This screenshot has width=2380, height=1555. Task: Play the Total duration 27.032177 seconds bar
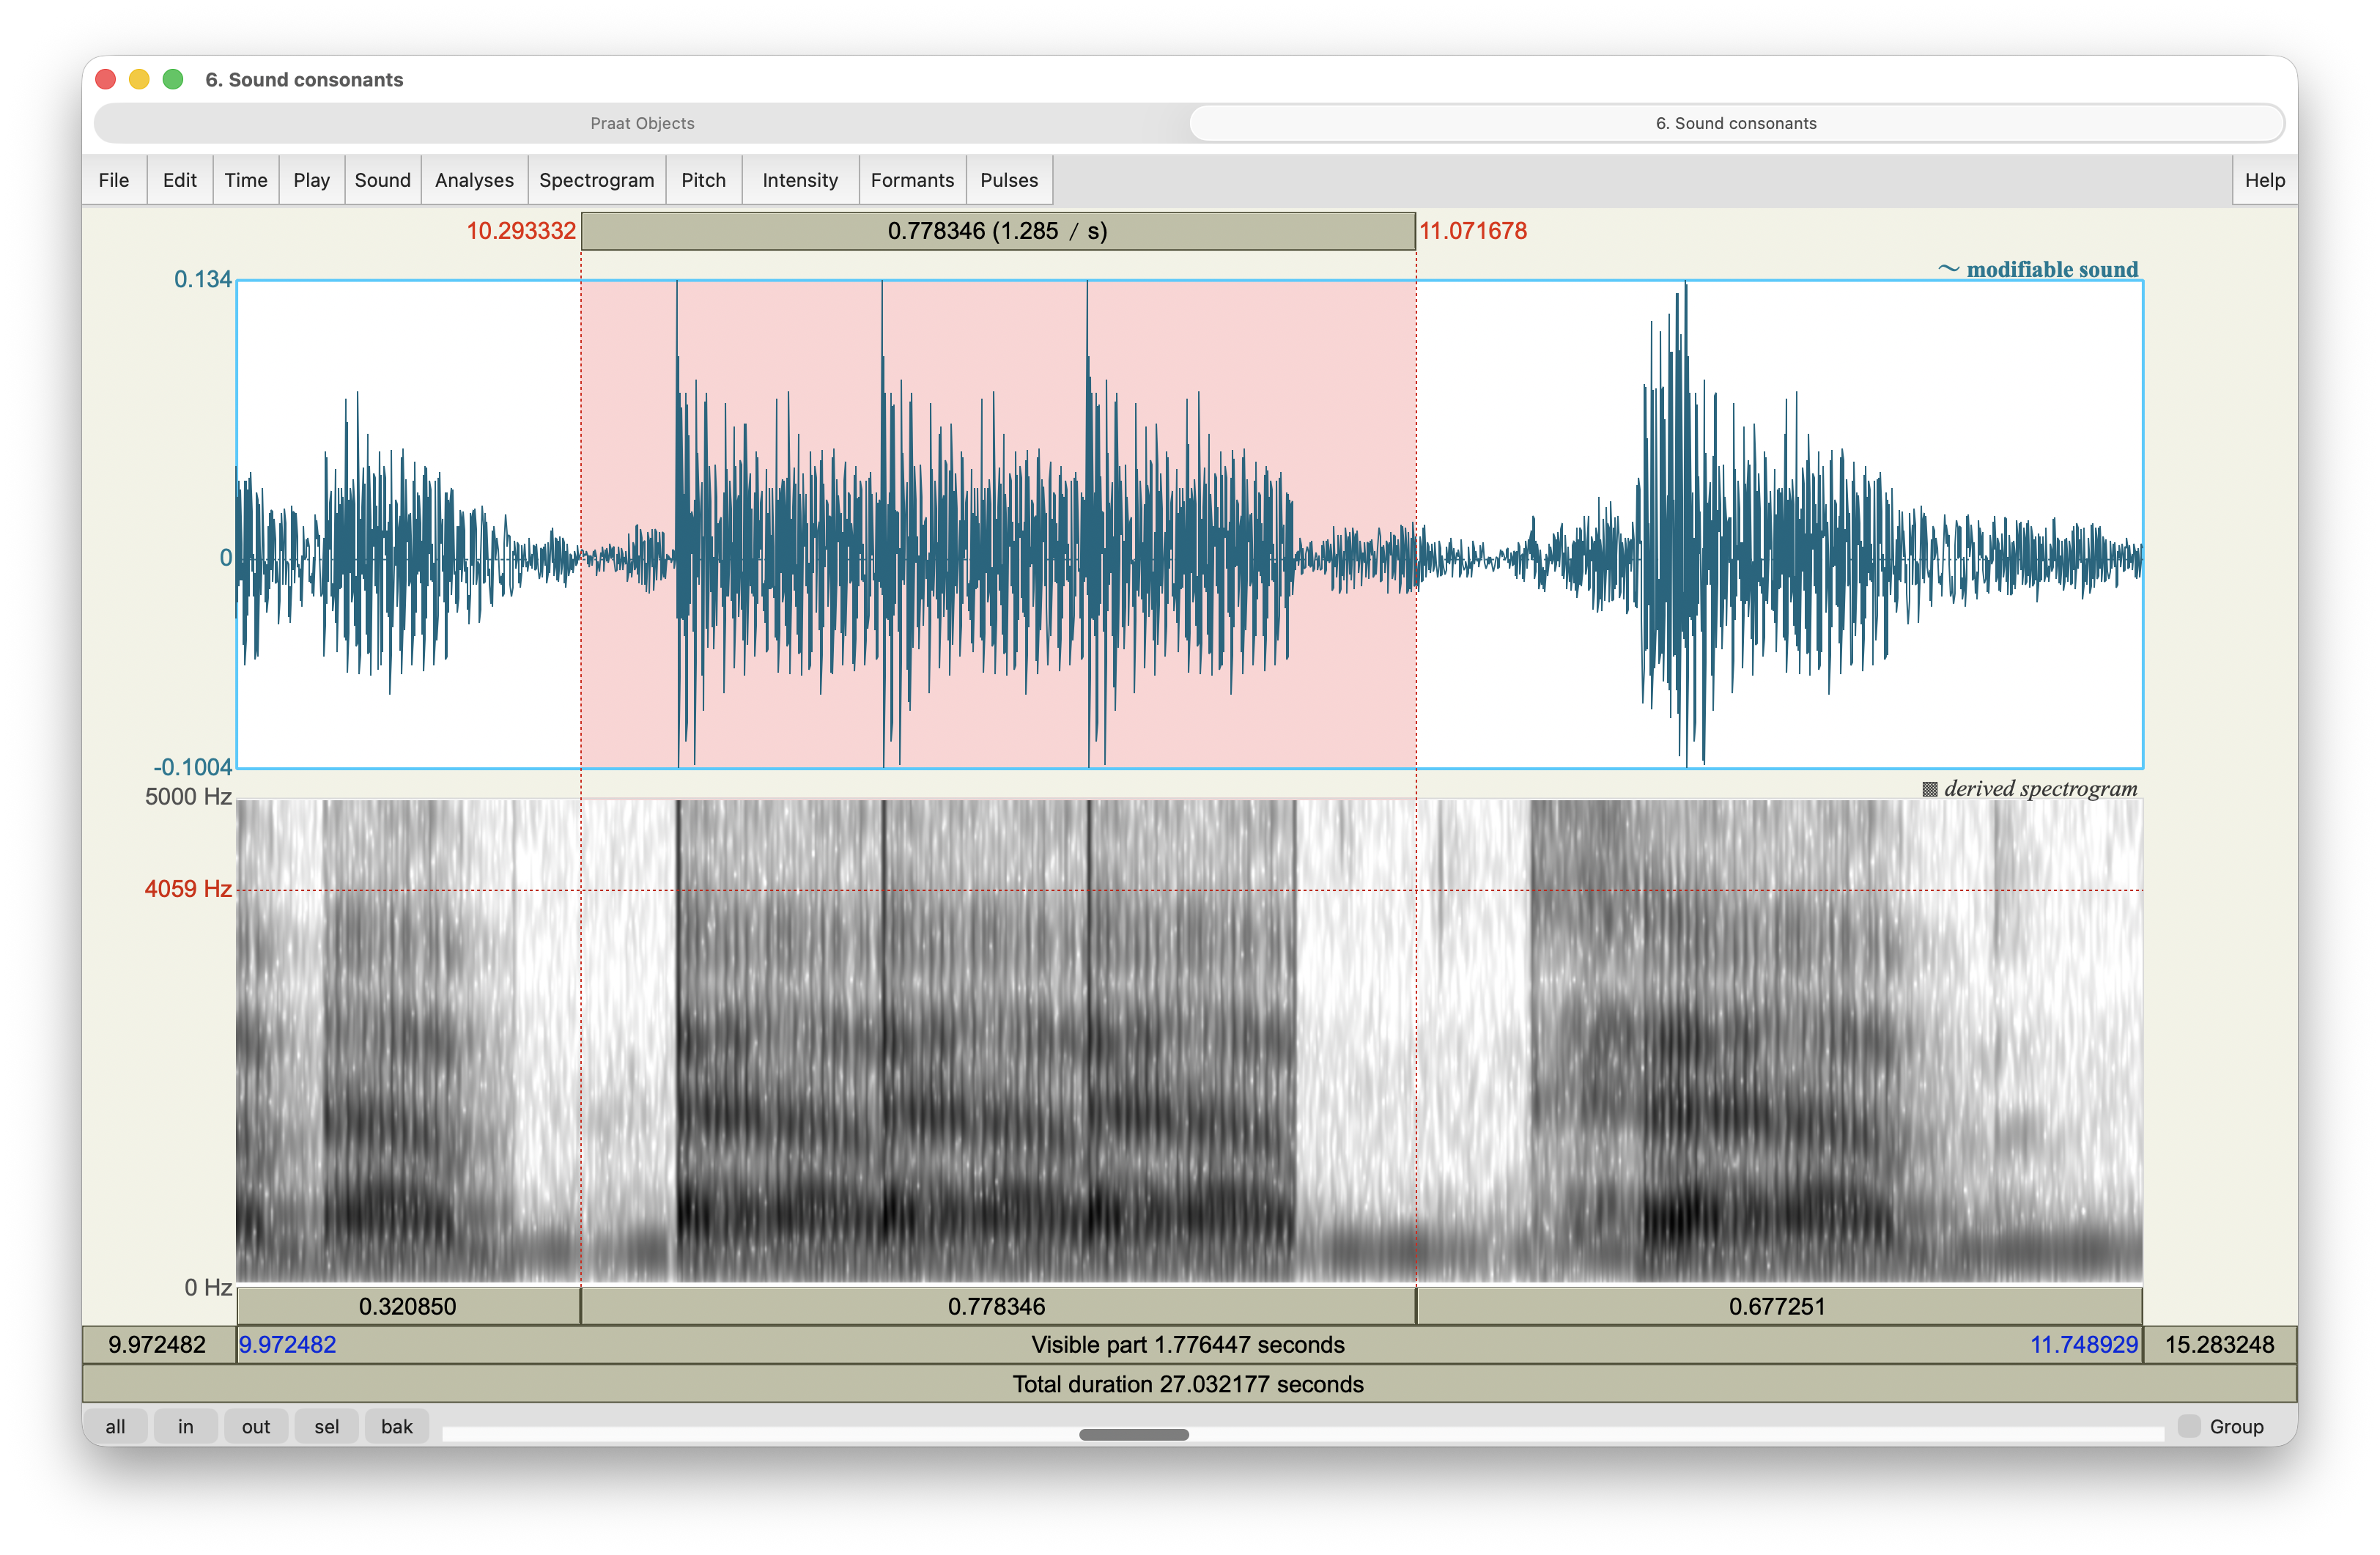point(1189,1384)
